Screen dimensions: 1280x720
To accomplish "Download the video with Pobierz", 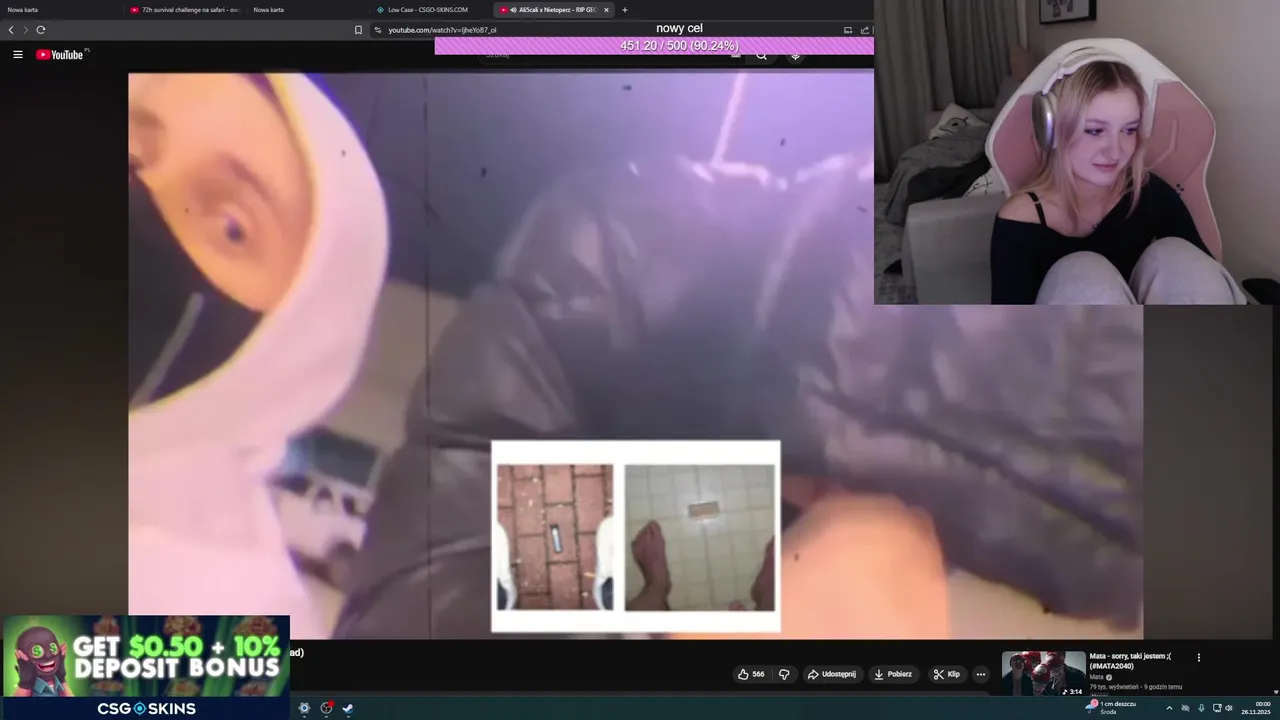I will point(892,674).
